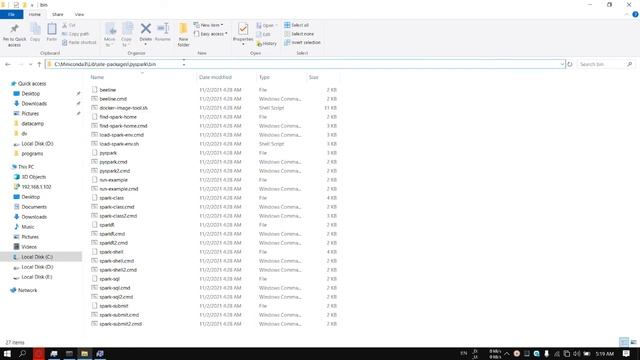This screenshot has width=640, height=360.
Task: Click the taskbar volume speaker icon
Action: [576, 353]
